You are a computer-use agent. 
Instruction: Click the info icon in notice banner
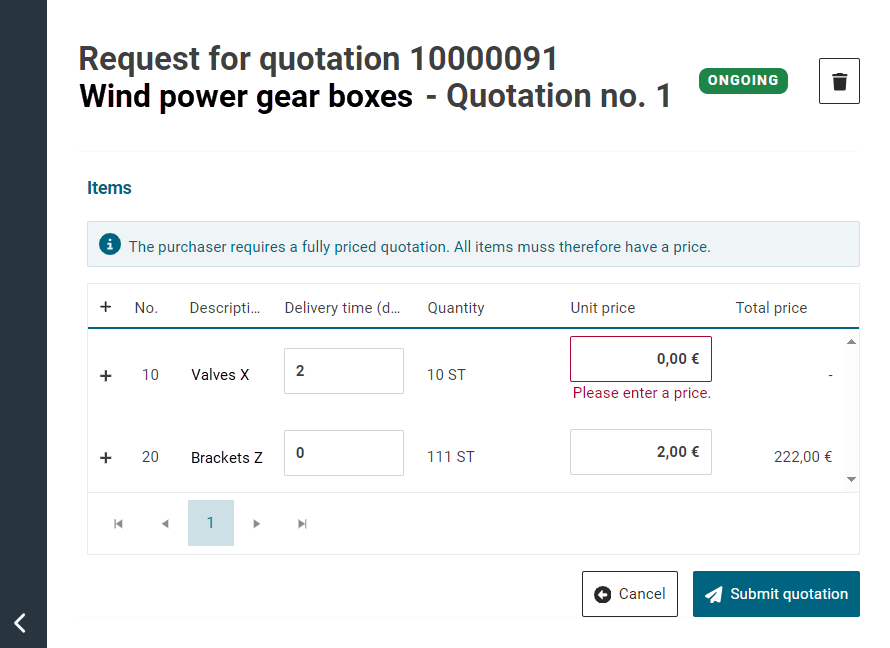pos(109,245)
